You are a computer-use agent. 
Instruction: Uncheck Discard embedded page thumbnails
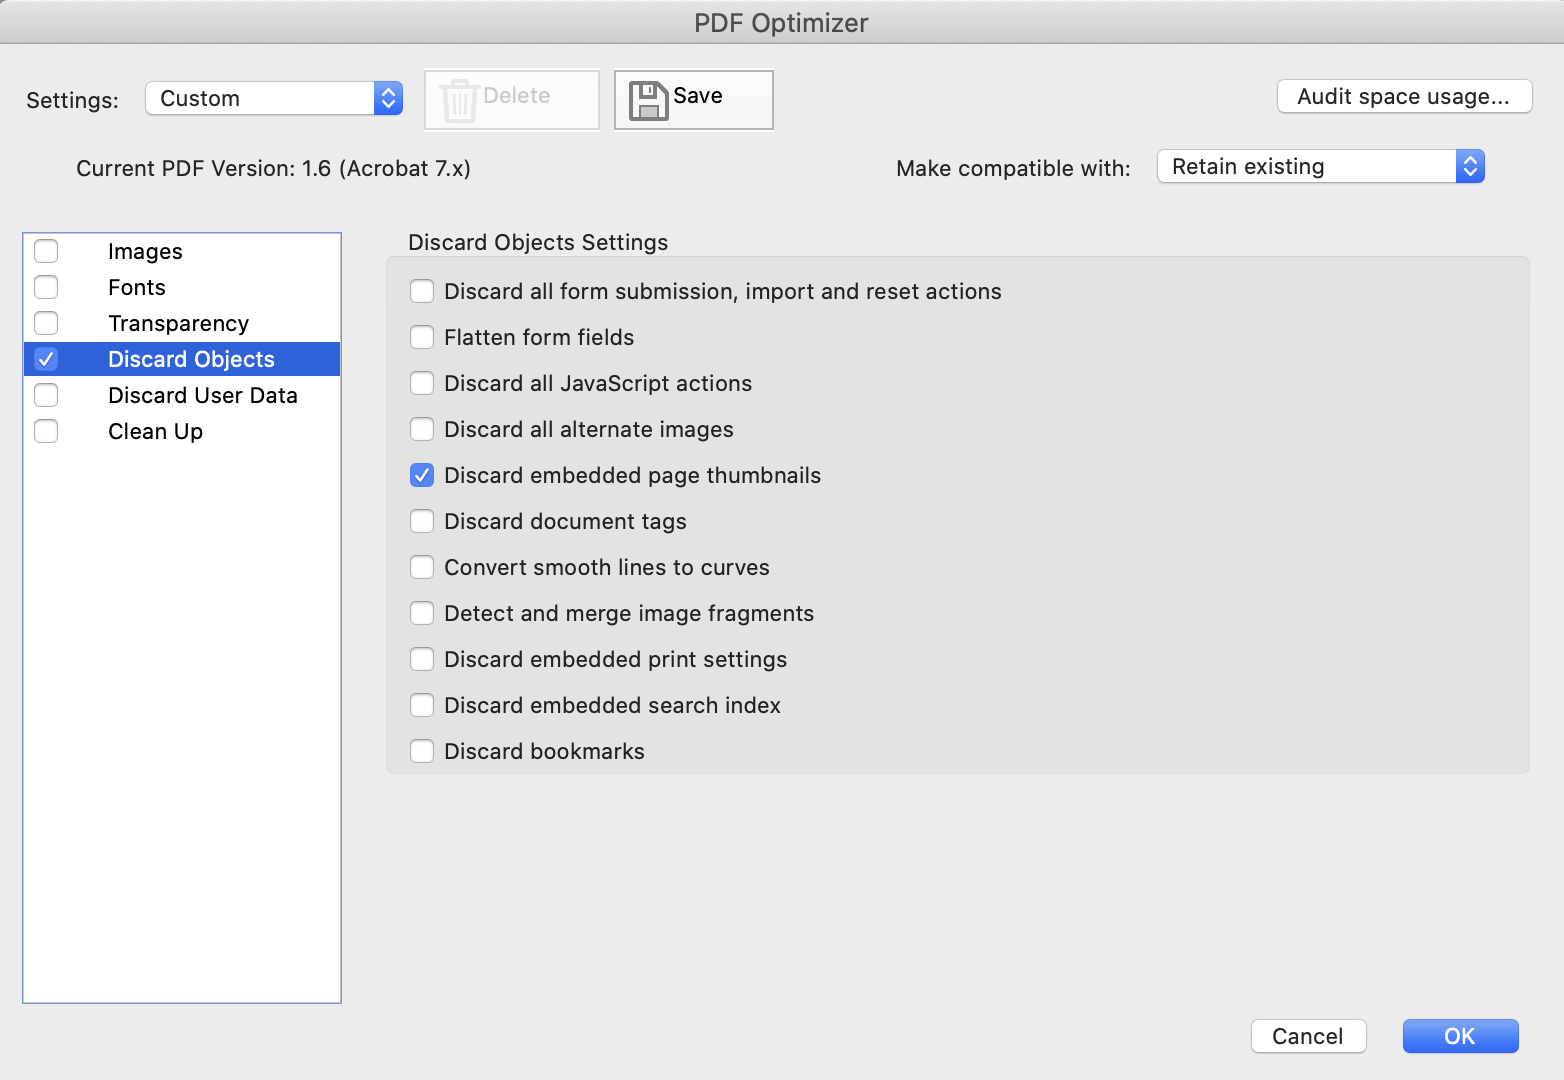coord(422,475)
